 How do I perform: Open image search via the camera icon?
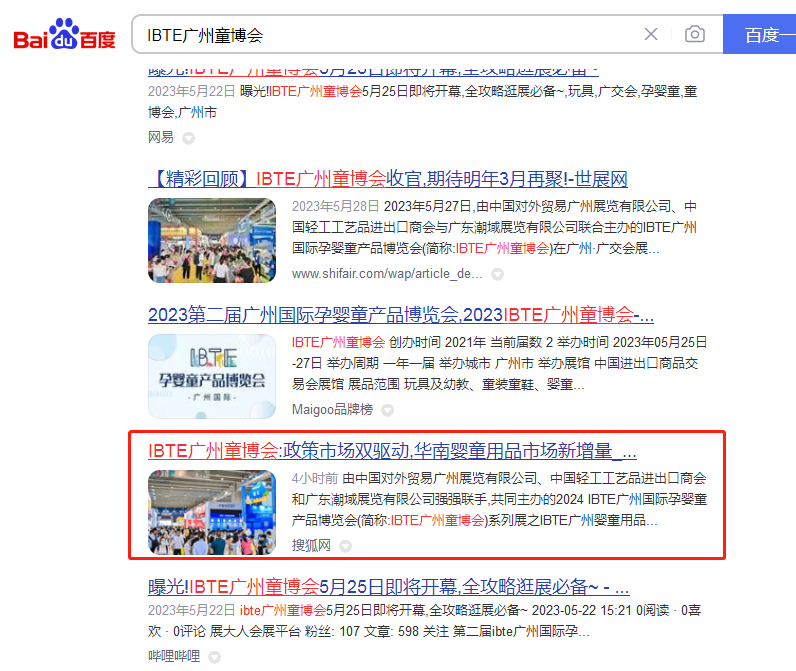click(694, 34)
